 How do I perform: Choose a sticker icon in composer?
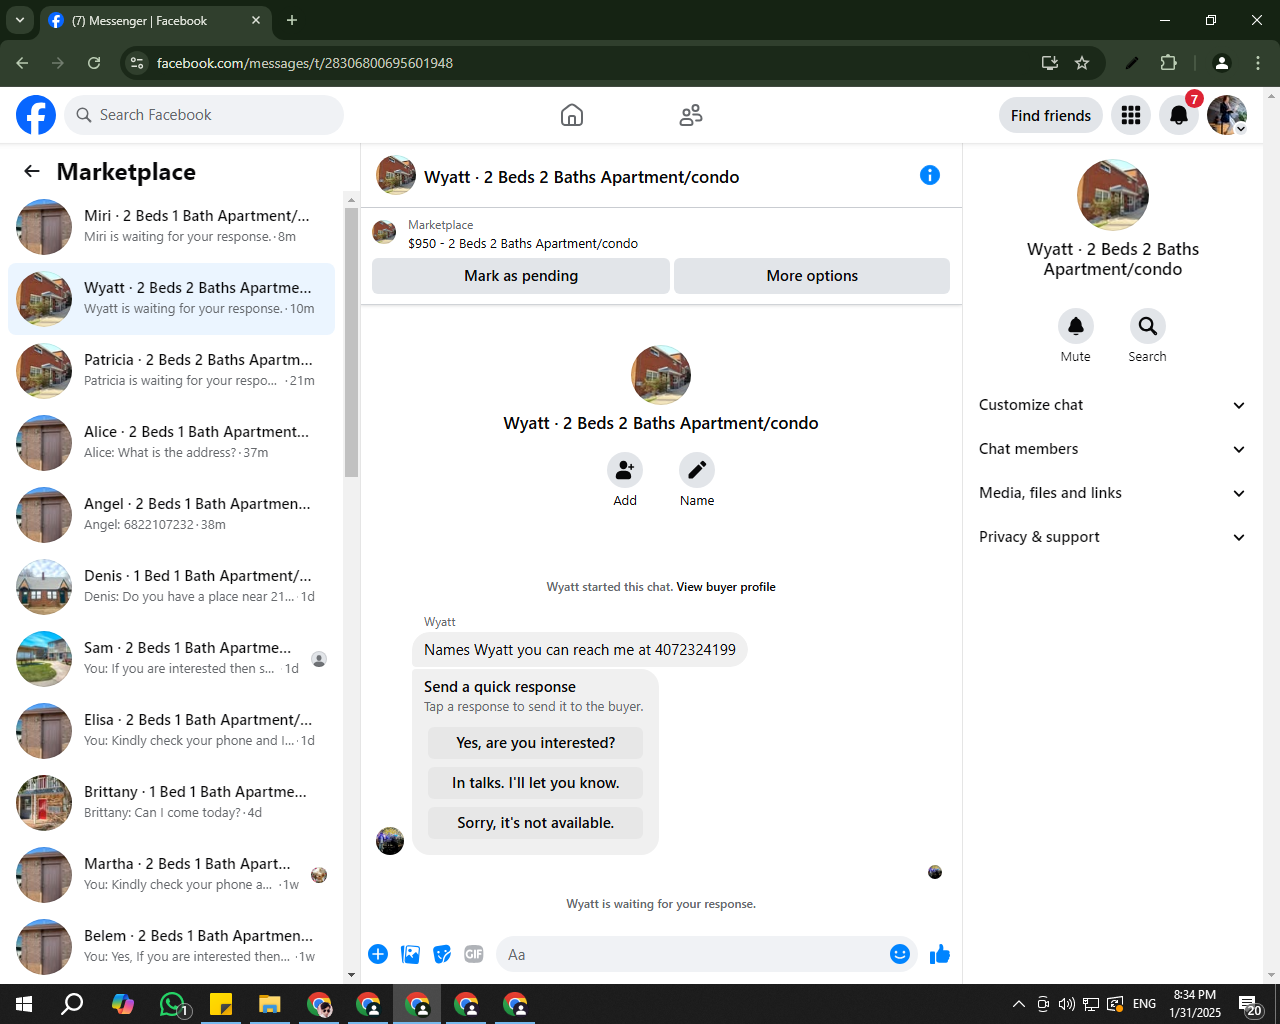(442, 954)
